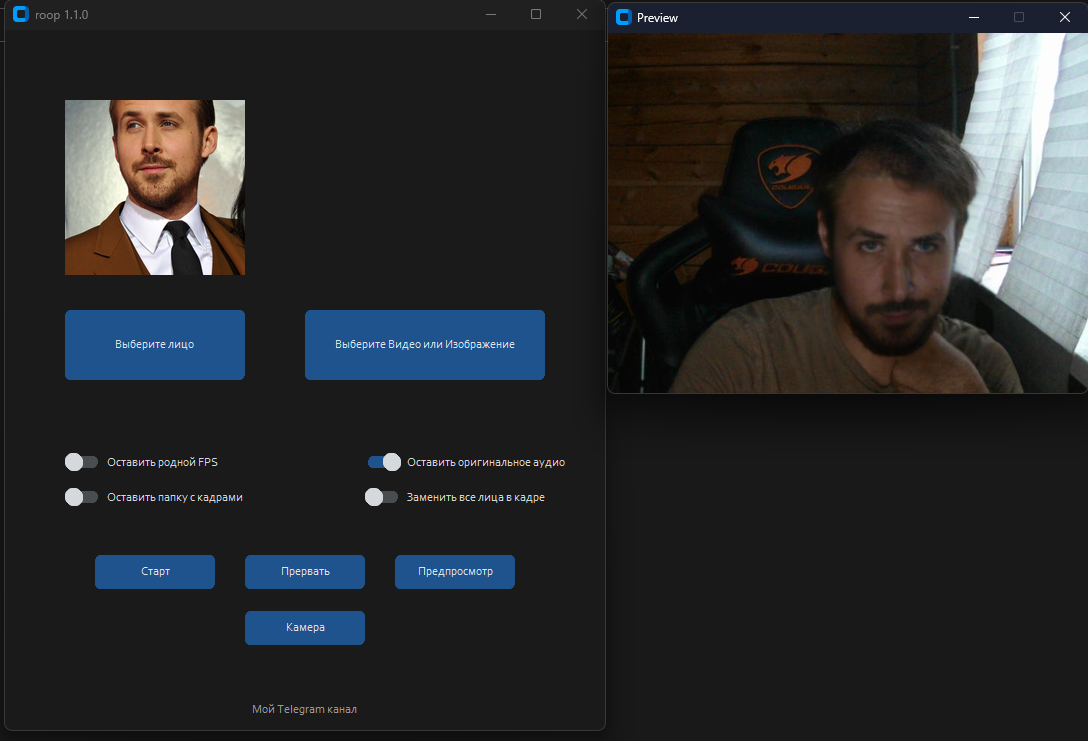Screen dimensions: 1088x741
Task: Click the roop app icon in title bar
Action: 20,15
